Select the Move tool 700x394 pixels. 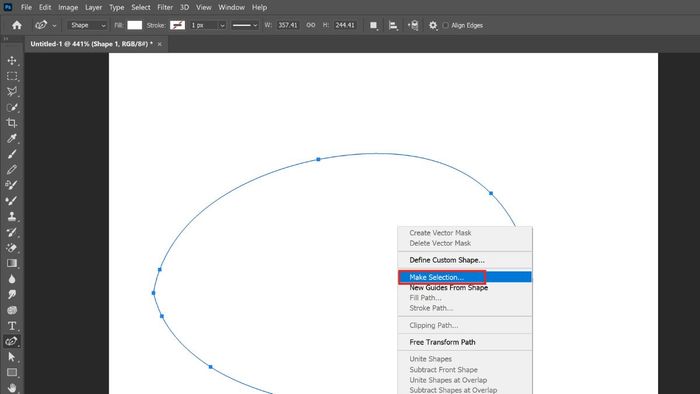tap(12, 60)
